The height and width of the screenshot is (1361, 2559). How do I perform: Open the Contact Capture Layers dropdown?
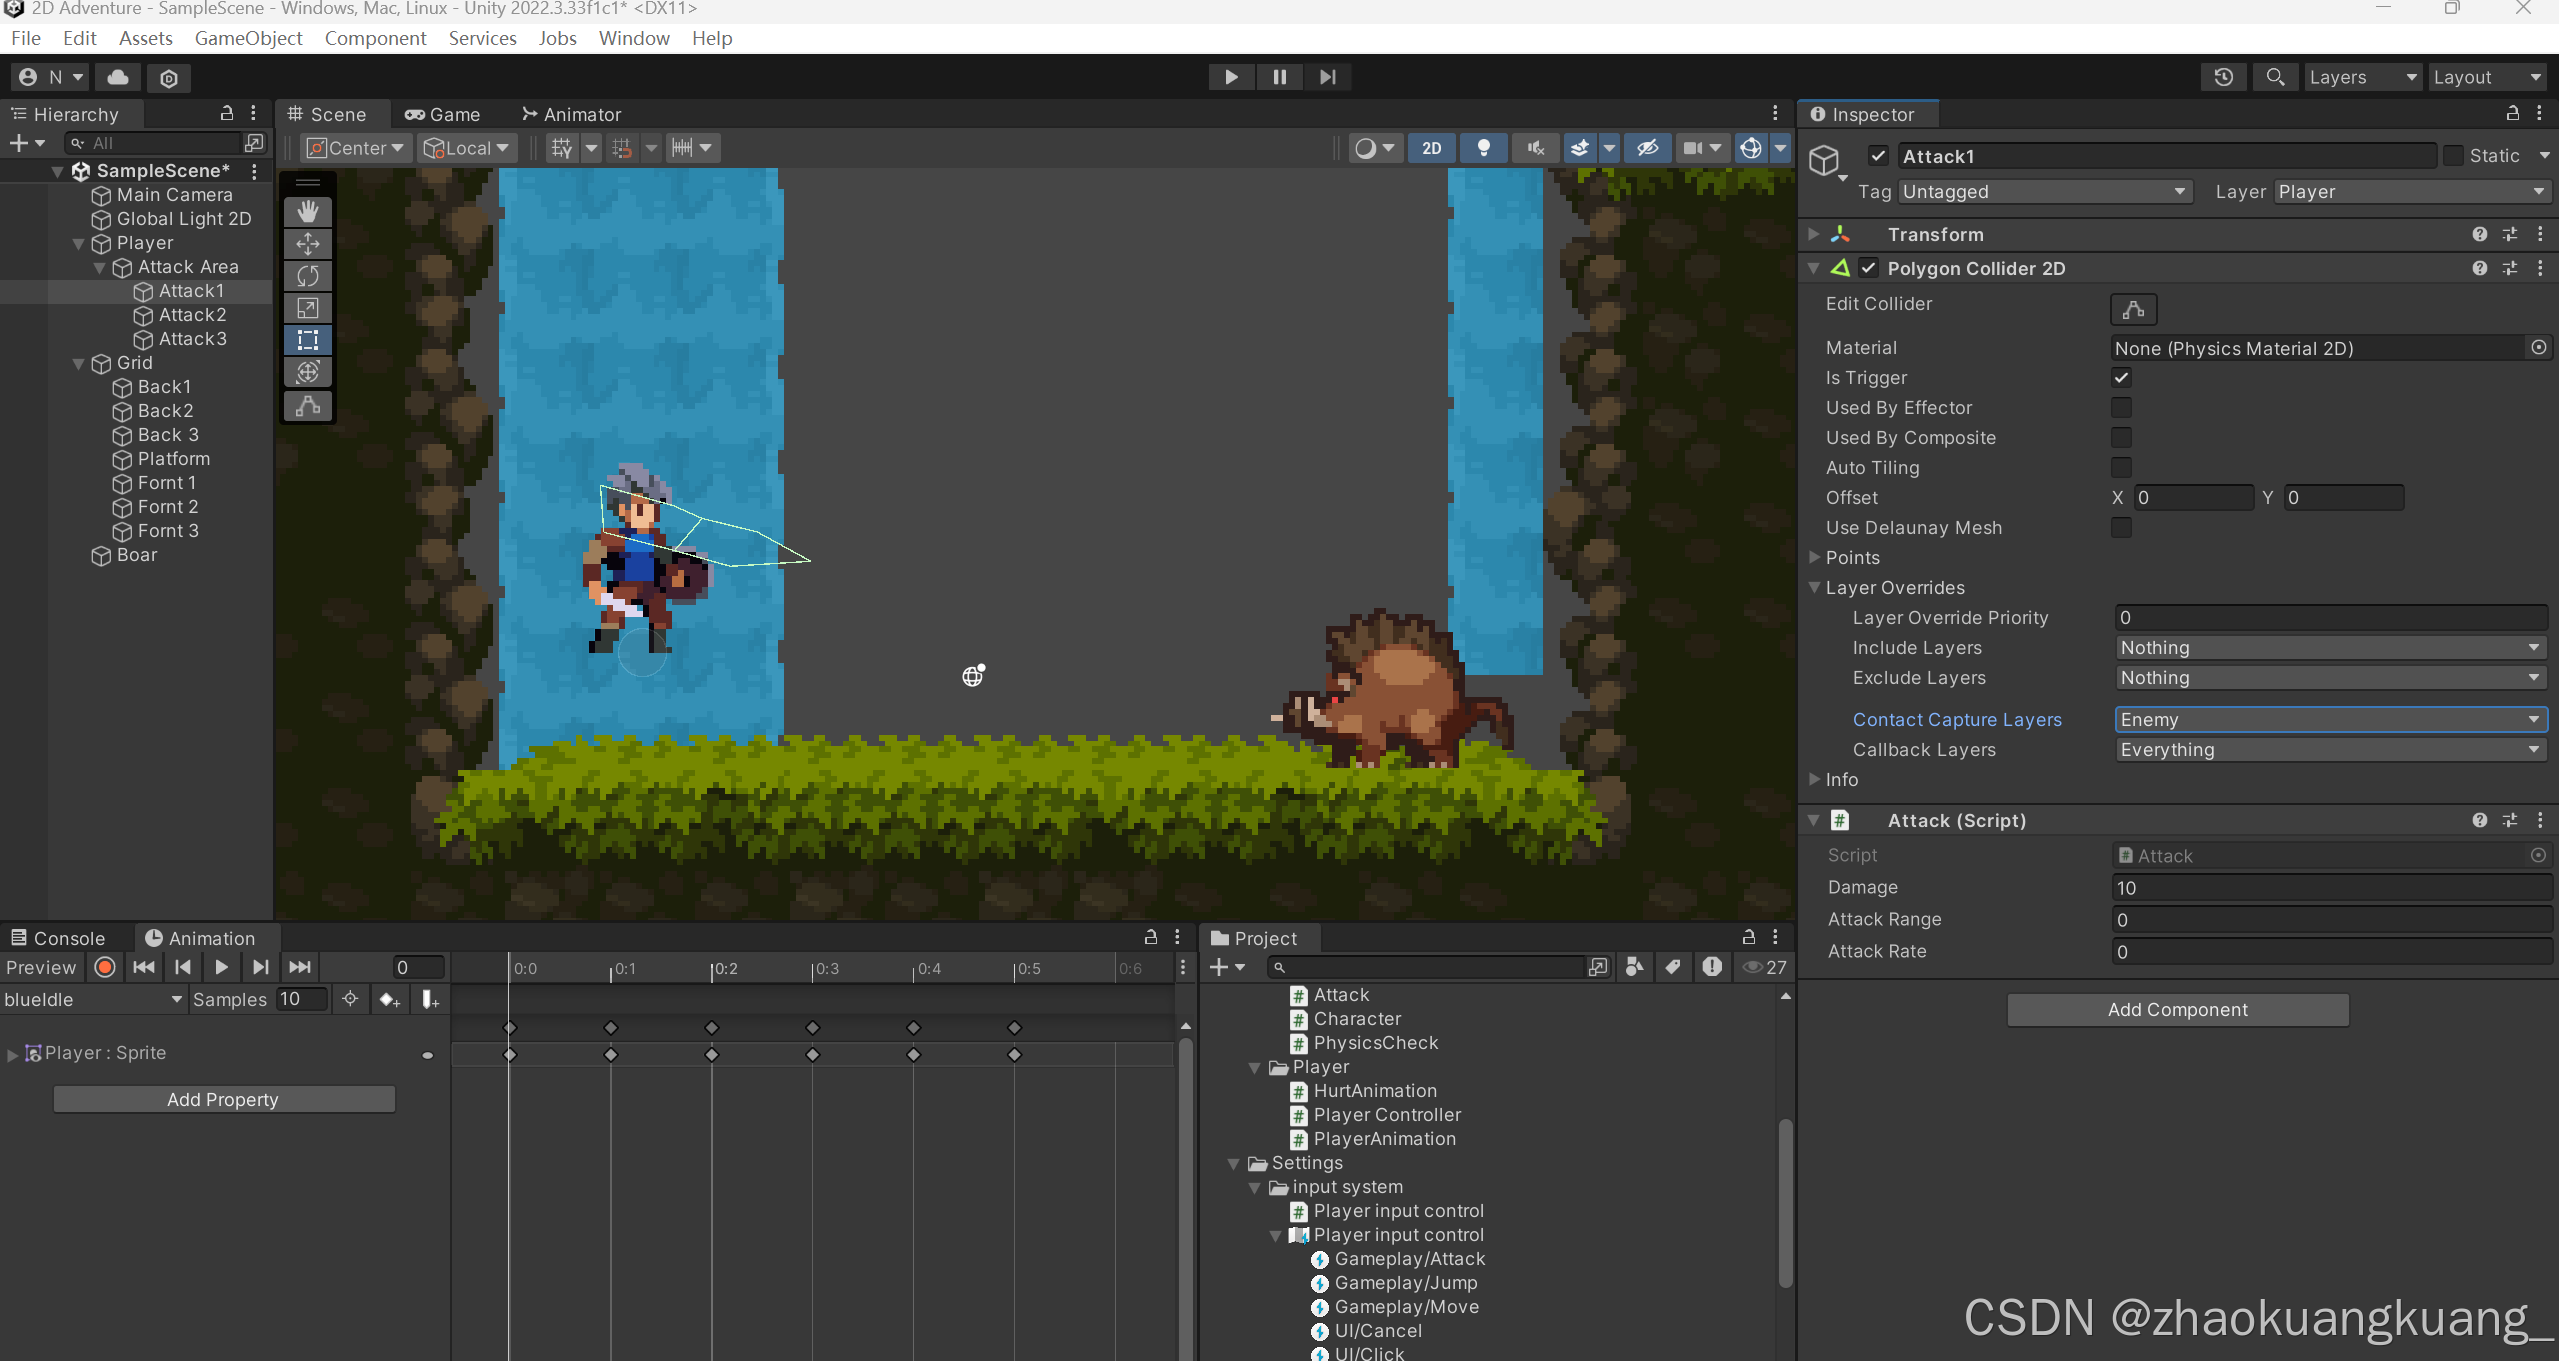pyautogui.click(x=2330, y=720)
